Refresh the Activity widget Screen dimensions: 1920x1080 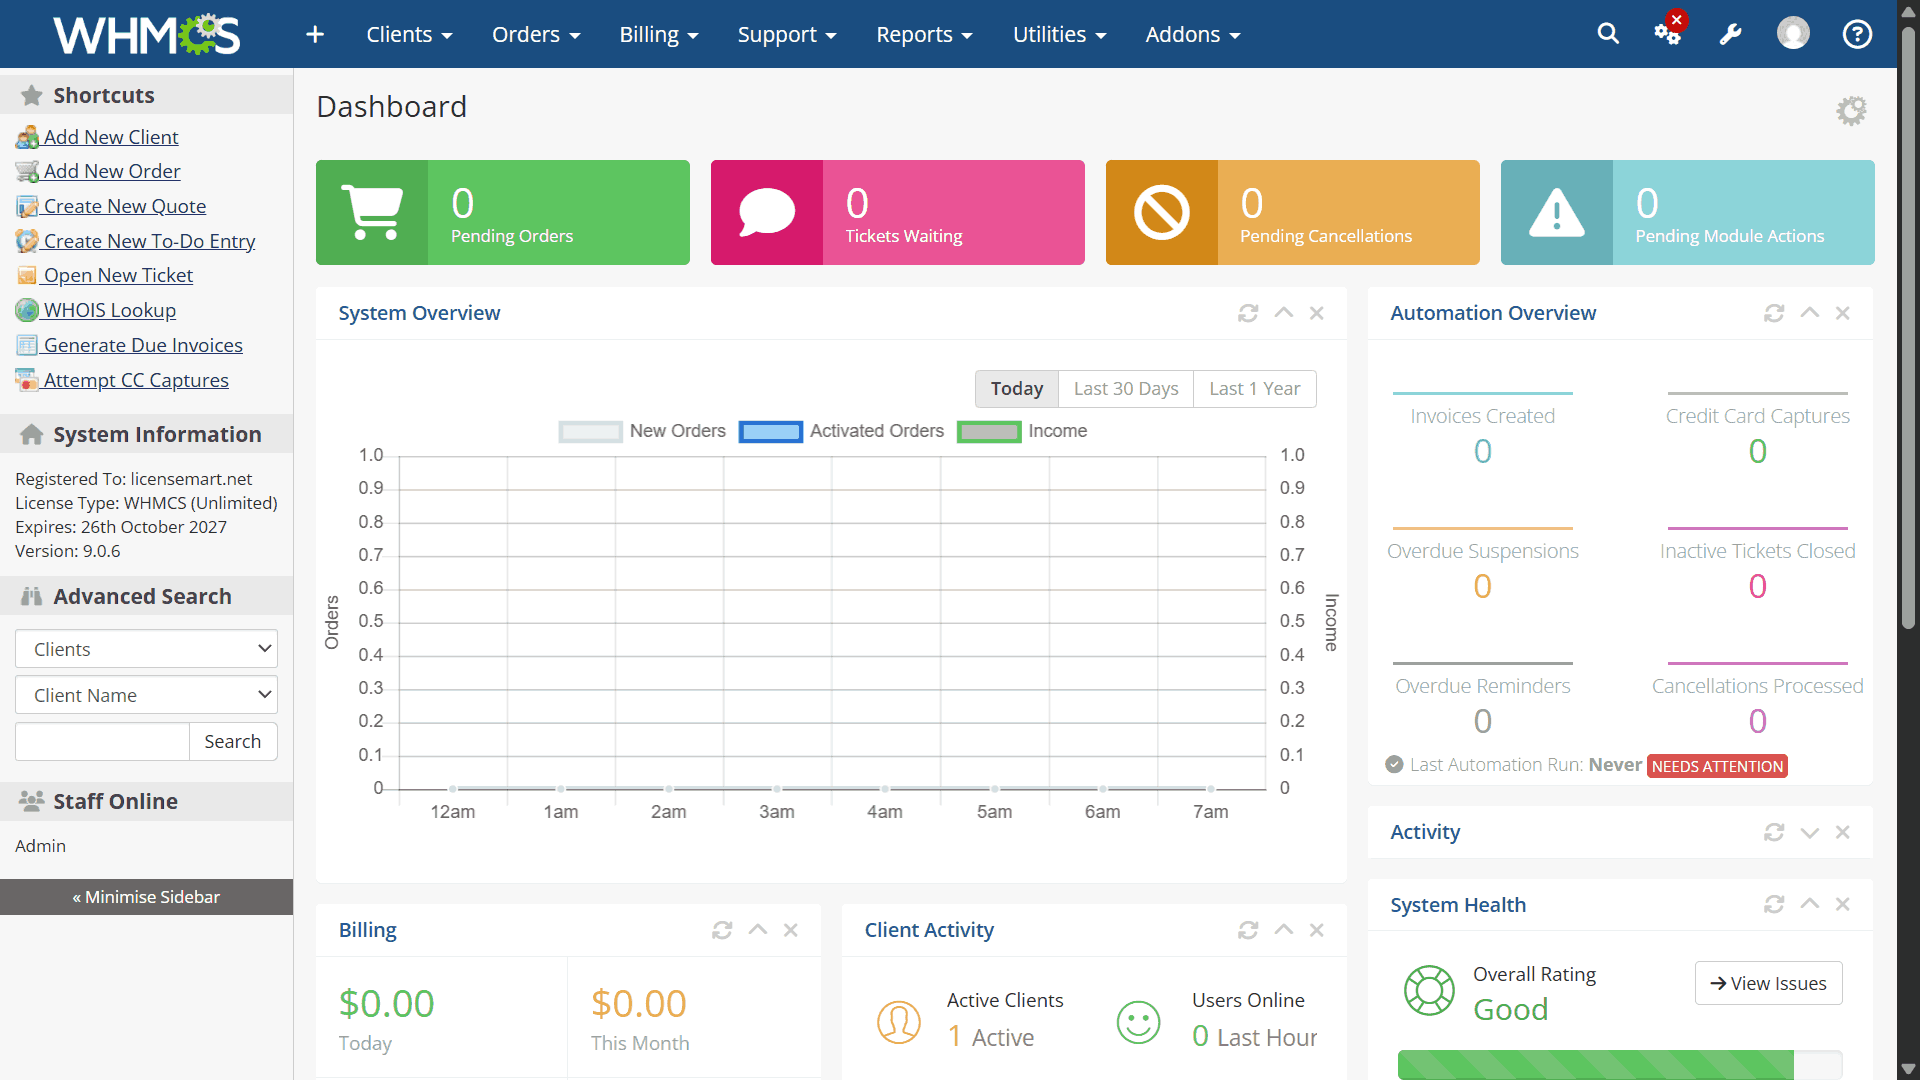point(1774,832)
